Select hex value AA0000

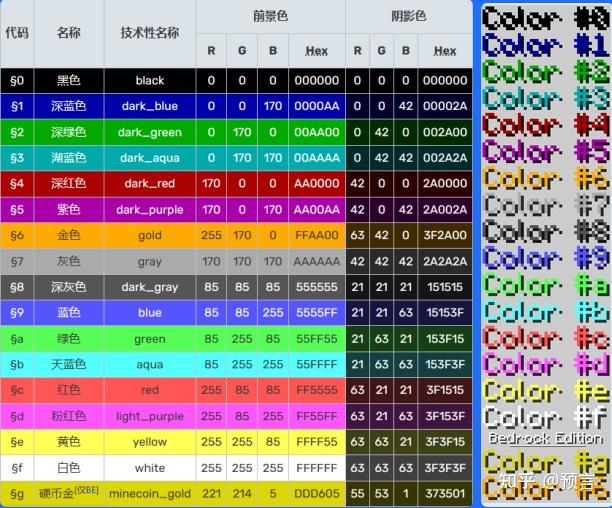coord(317,183)
